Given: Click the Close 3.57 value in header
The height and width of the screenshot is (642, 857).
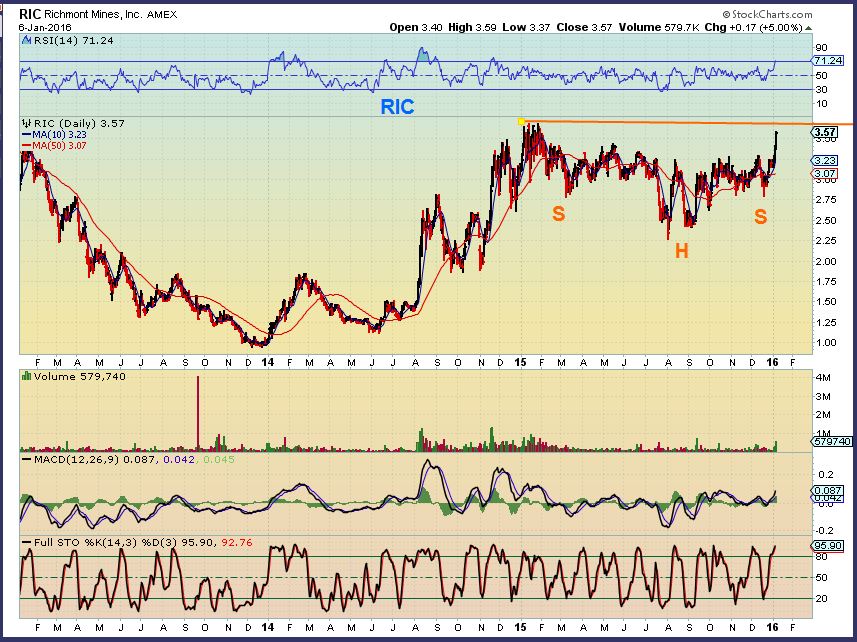Looking at the screenshot, I should pyautogui.click(x=584, y=27).
